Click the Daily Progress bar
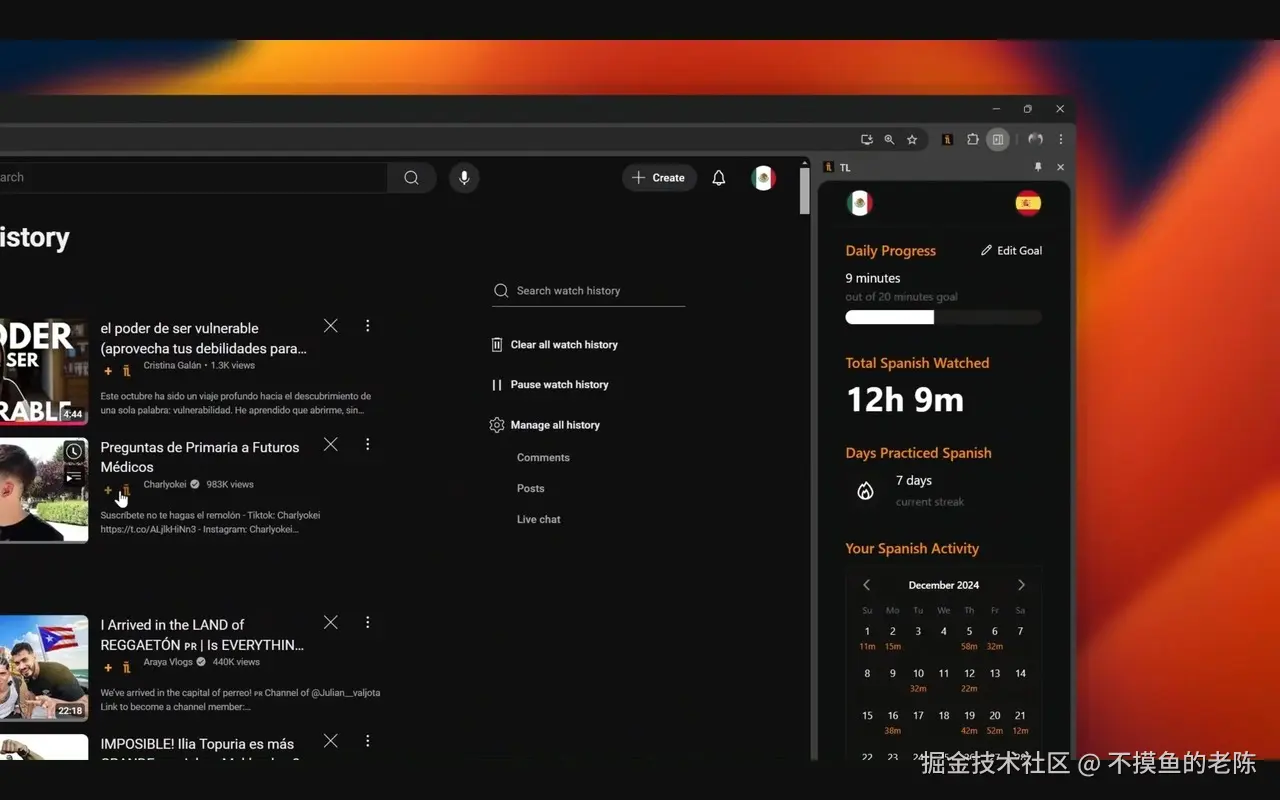Viewport: 1280px width, 800px height. 944,317
